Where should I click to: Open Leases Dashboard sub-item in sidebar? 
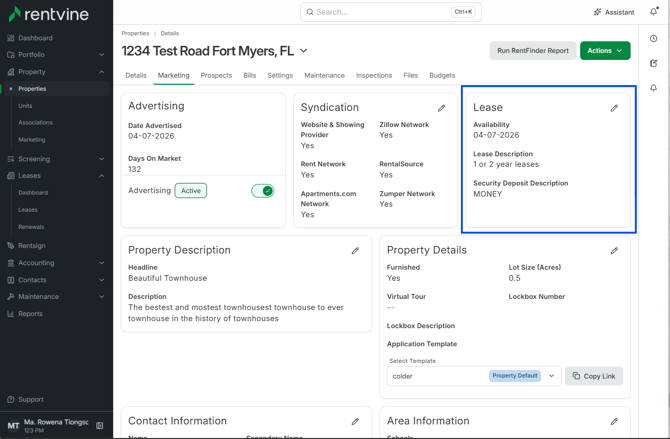click(33, 193)
